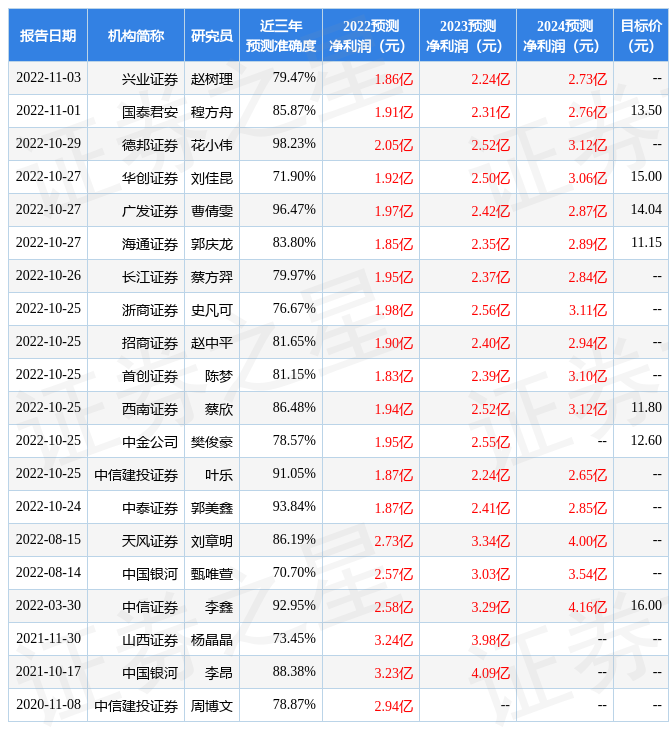Image resolution: width=669 pixels, height=730 pixels.
Task: Click the 目标价 column header
Action: 641,35
